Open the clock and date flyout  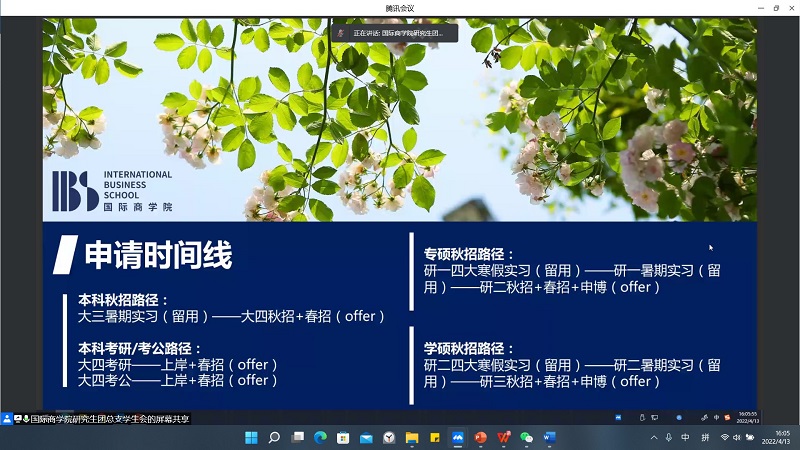[775, 437]
